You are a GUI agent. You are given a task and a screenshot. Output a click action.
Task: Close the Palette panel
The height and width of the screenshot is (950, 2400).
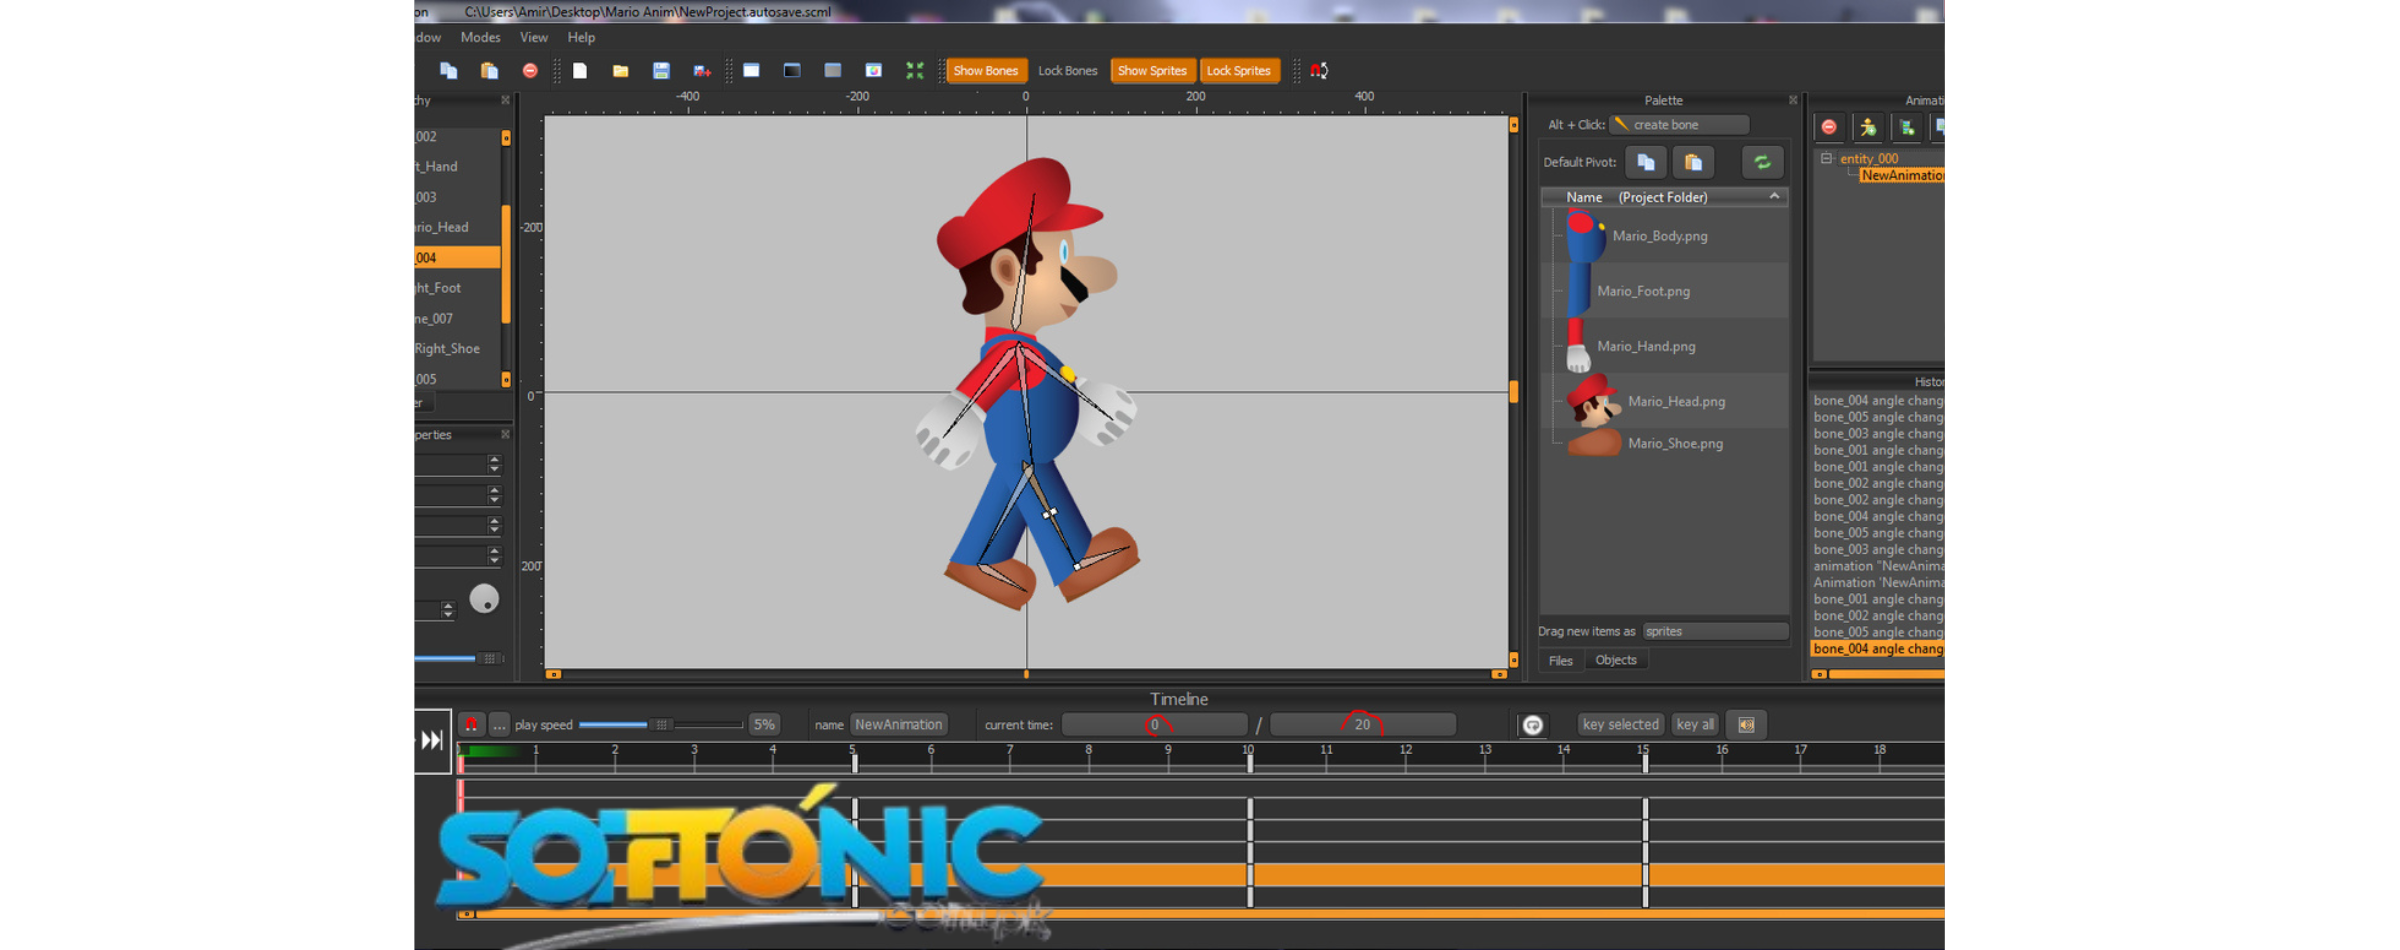point(1792,100)
